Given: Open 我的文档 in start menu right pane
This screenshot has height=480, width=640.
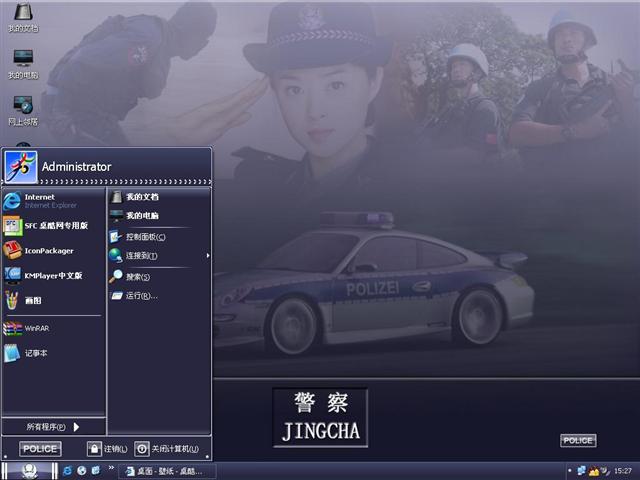Looking at the screenshot, I should point(159,197).
